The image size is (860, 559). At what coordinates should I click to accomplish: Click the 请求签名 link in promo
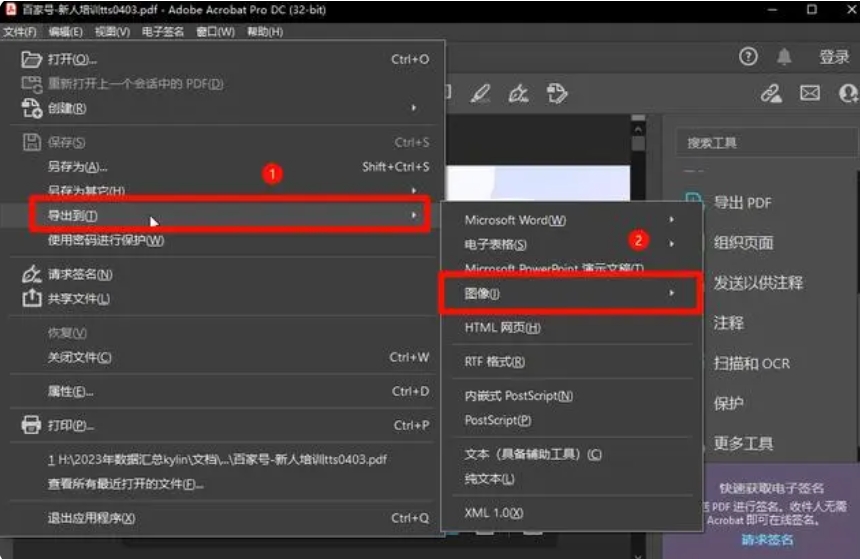pyautogui.click(x=767, y=540)
